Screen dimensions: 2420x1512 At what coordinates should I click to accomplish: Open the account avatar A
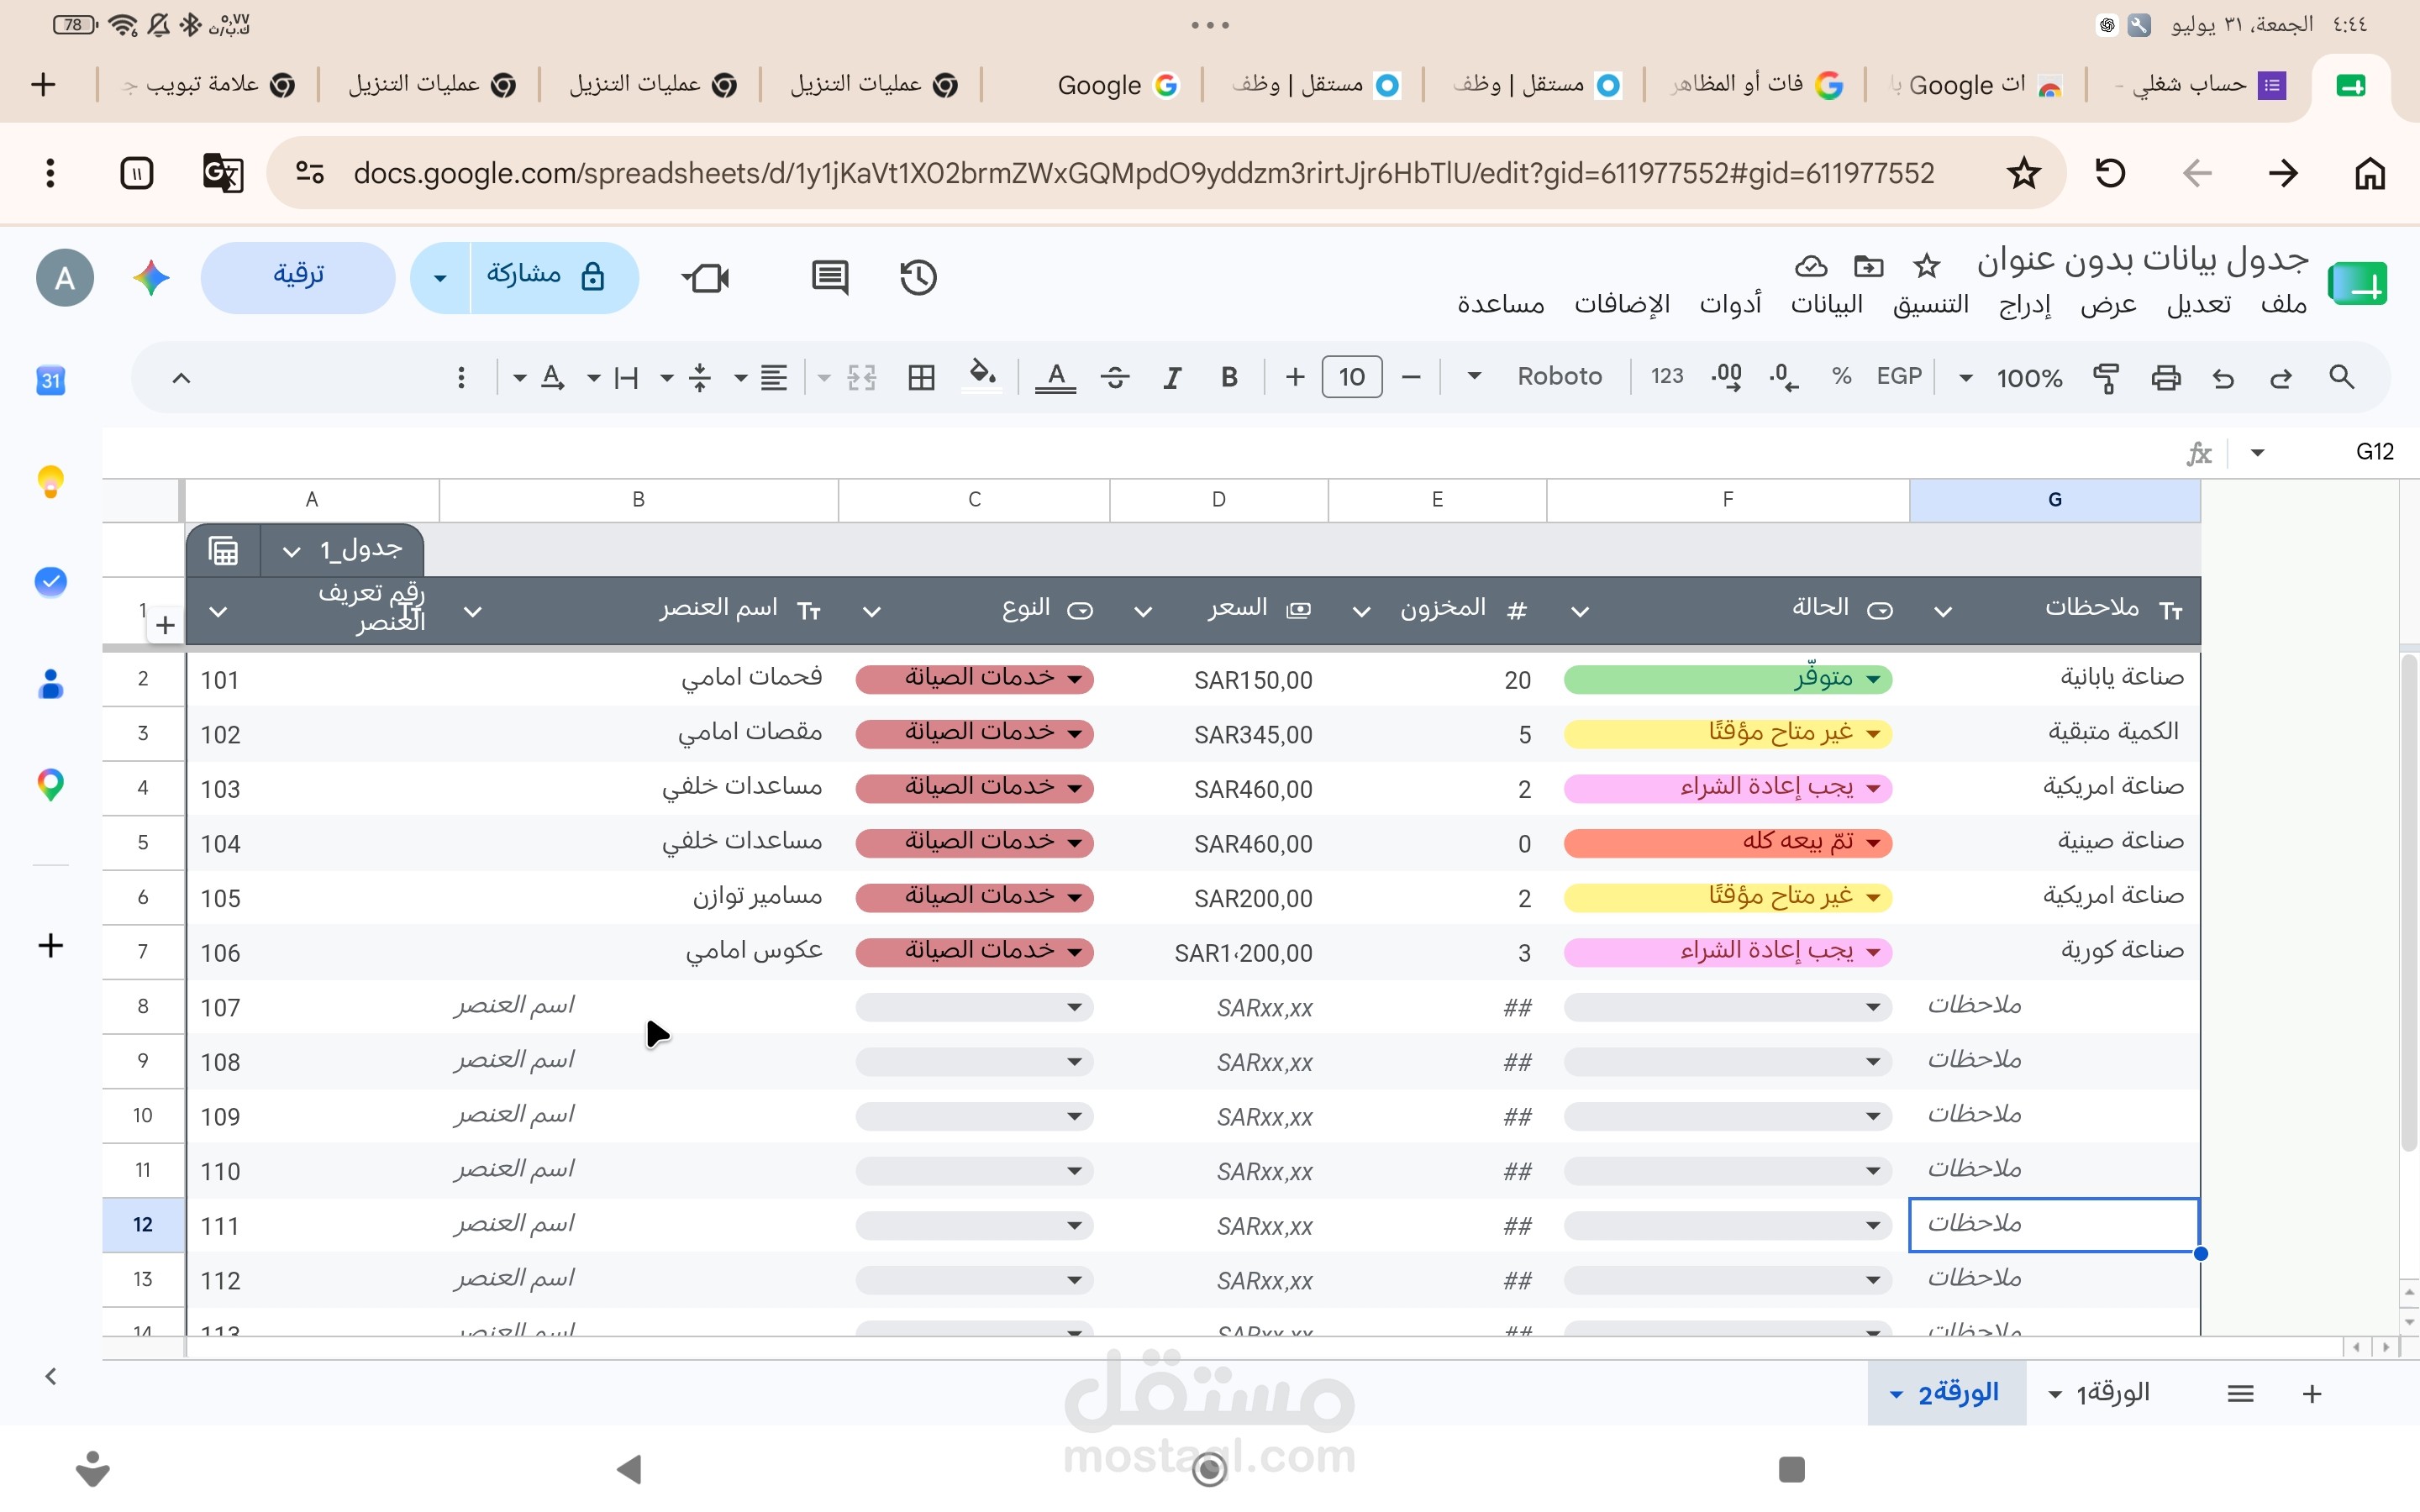click(x=65, y=277)
